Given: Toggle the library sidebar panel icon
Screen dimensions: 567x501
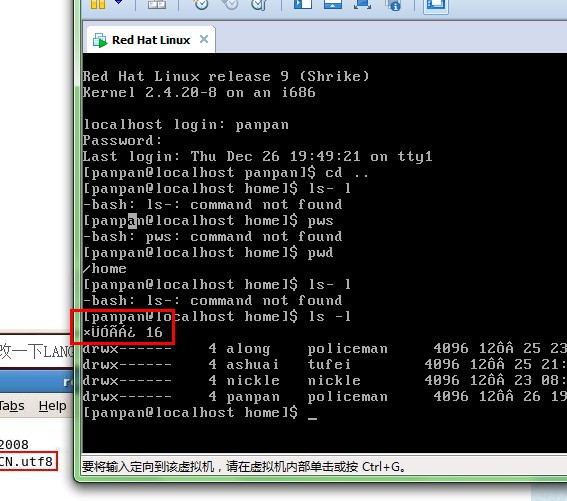Looking at the screenshot, I should pos(303,4).
